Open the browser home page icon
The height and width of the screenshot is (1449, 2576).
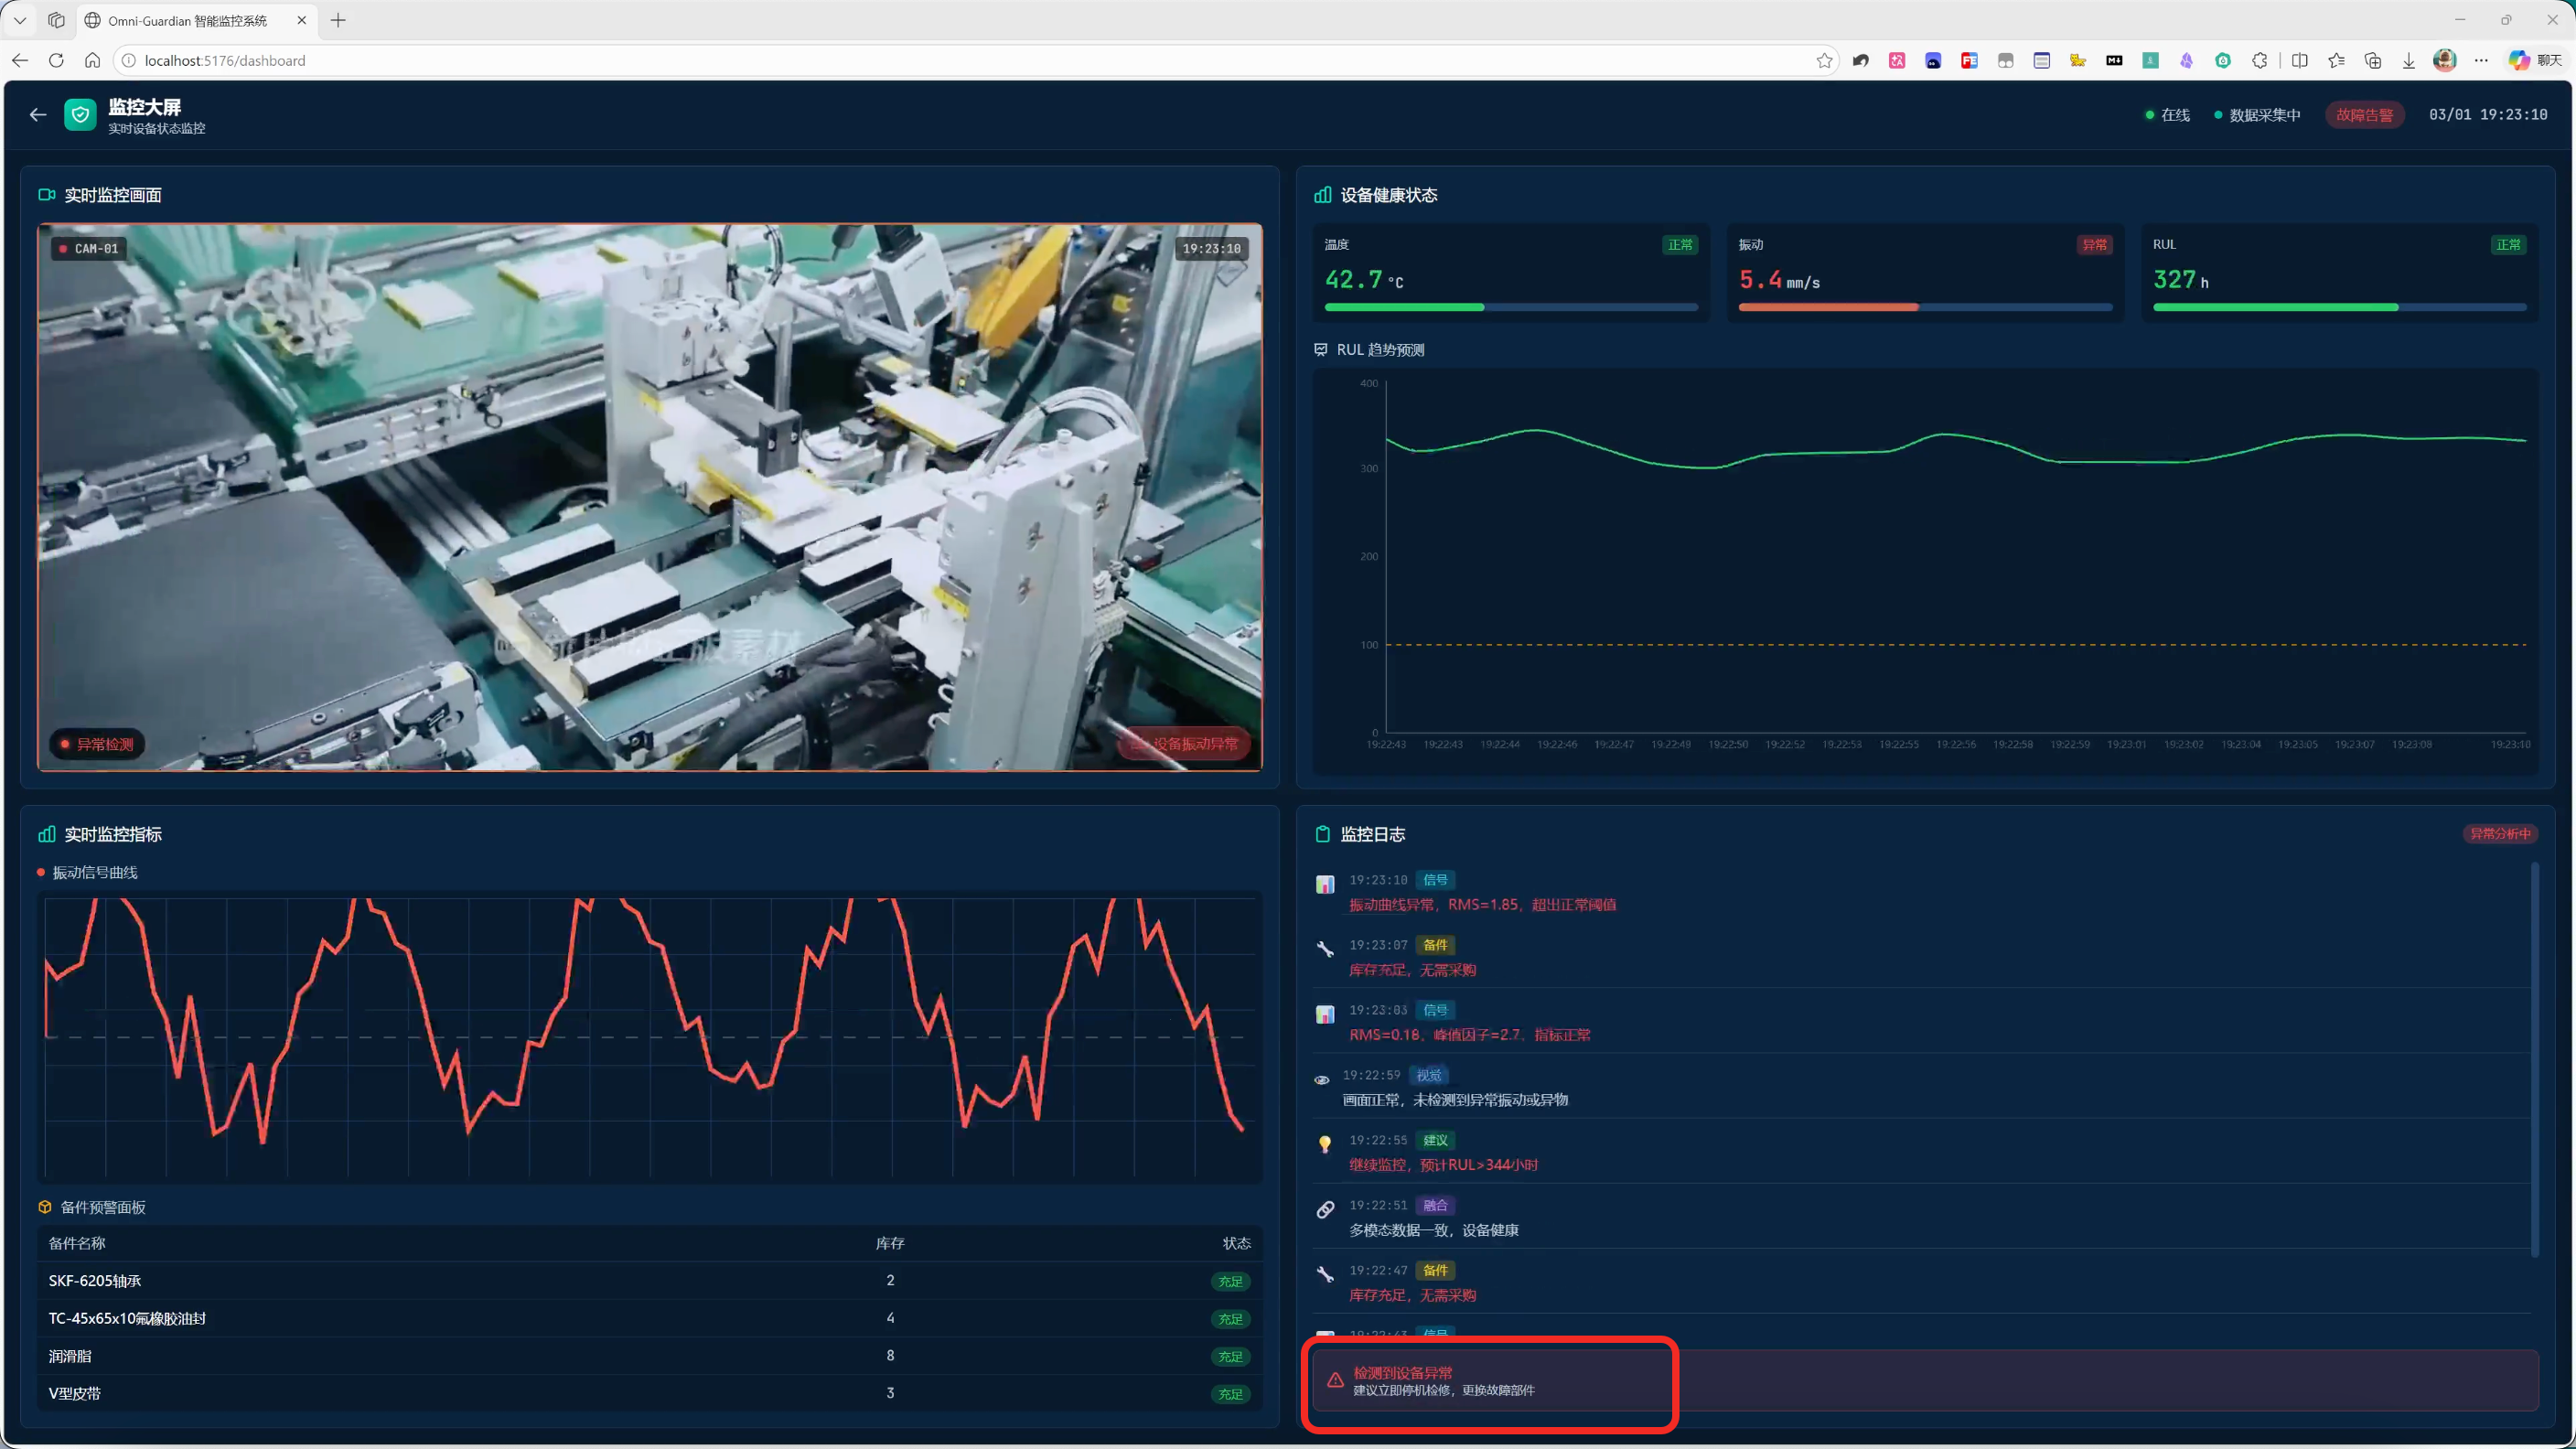click(92, 60)
